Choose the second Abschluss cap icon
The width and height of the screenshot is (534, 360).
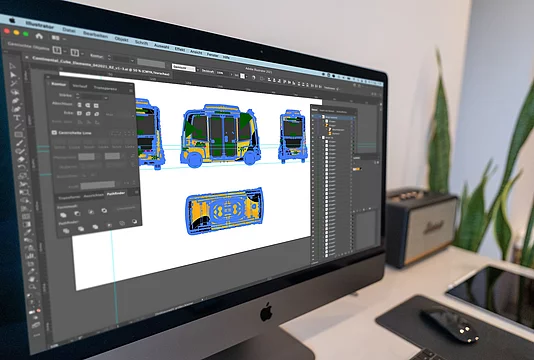coord(88,105)
